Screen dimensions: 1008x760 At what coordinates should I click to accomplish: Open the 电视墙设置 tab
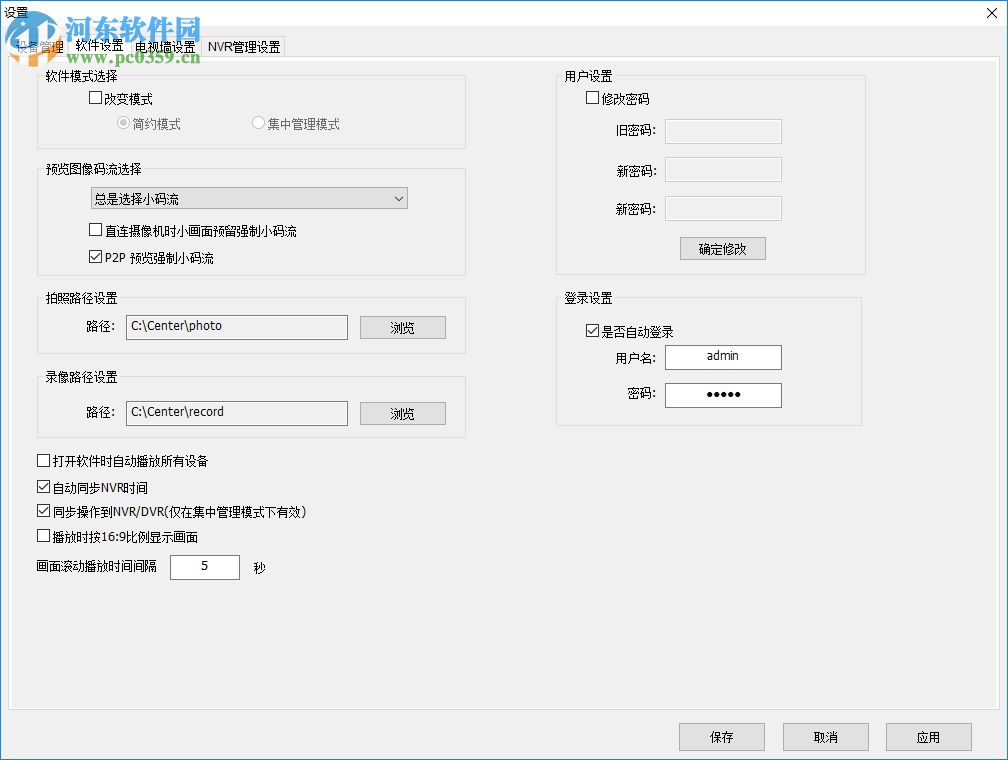[165, 47]
